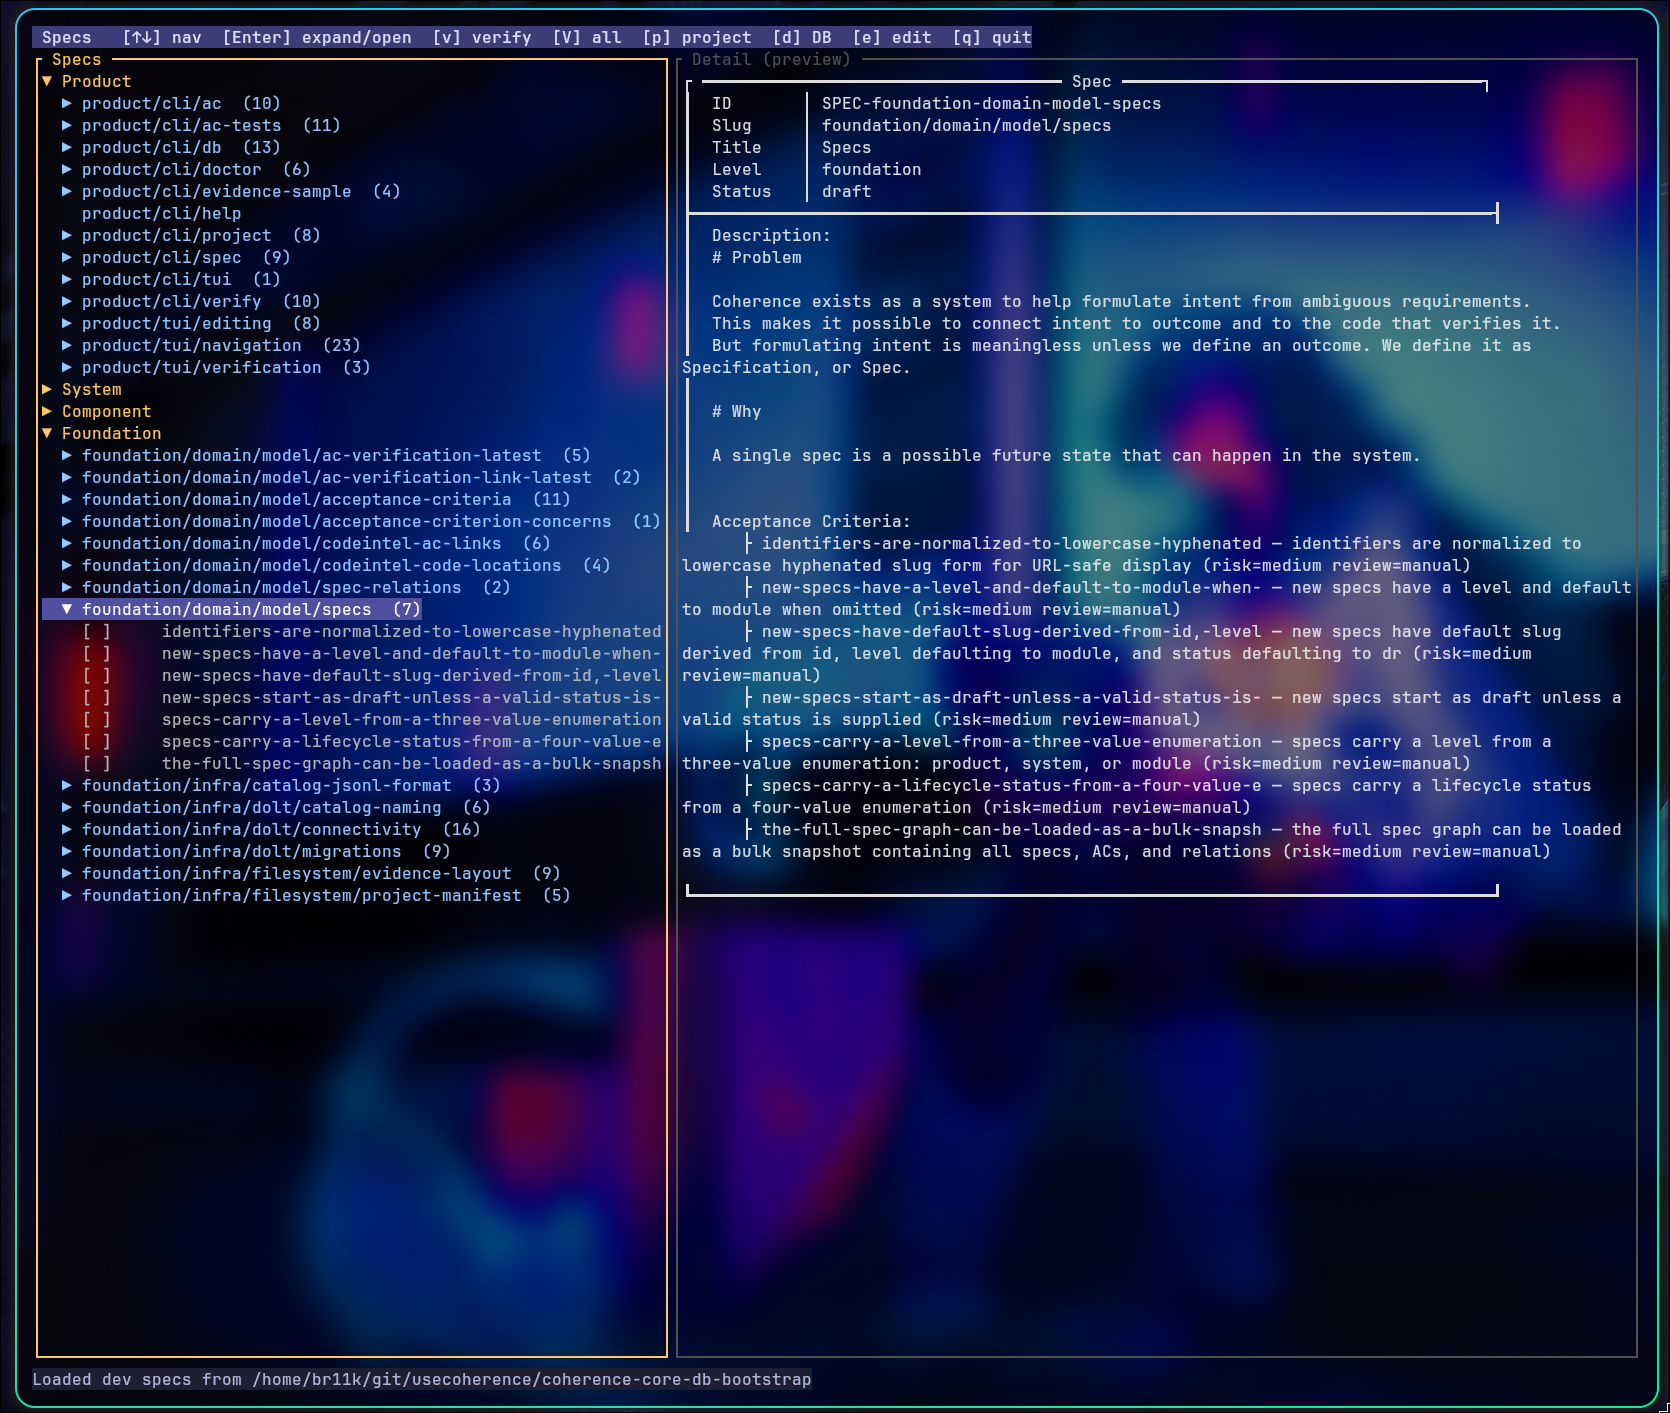1670x1413 pixels.
Task: Select the [p] project shortcut
Action: point(697,37)
